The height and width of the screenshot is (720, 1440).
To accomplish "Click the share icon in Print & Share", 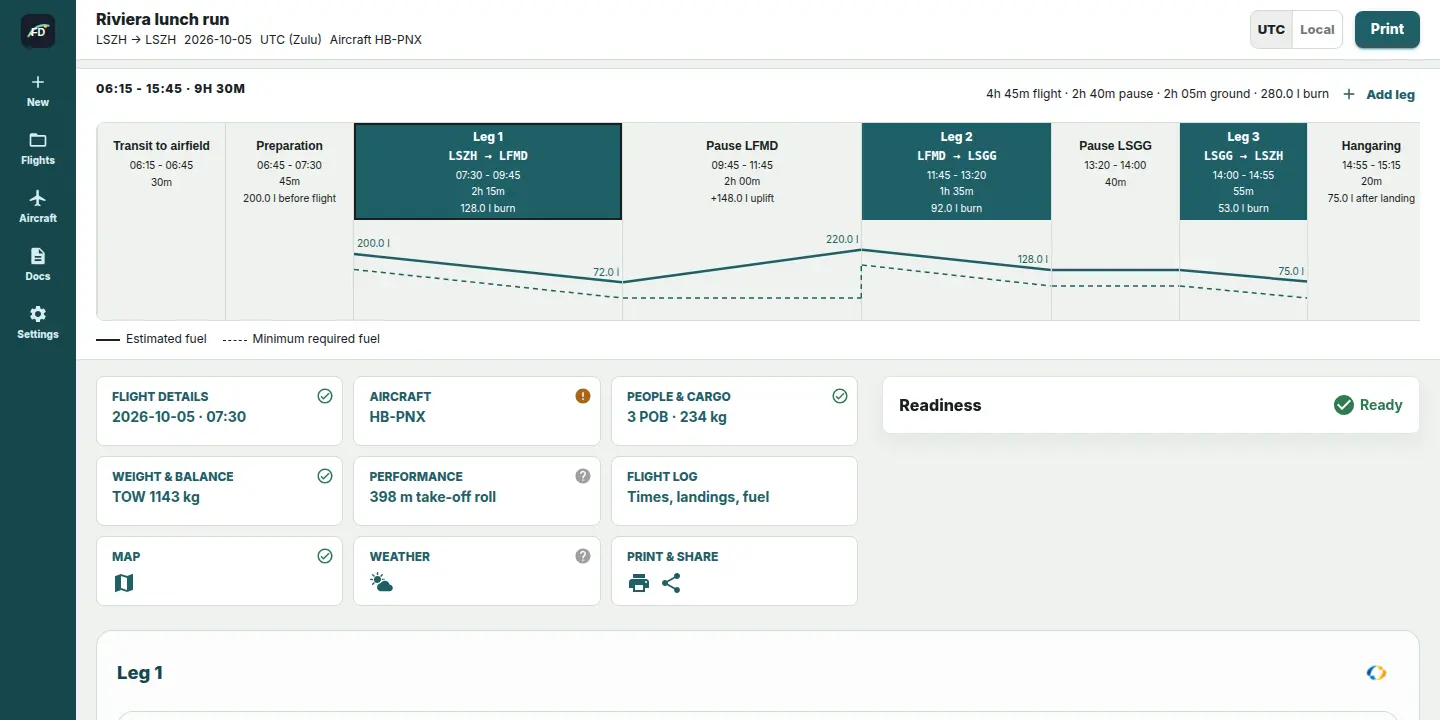I will coord(671,583).
